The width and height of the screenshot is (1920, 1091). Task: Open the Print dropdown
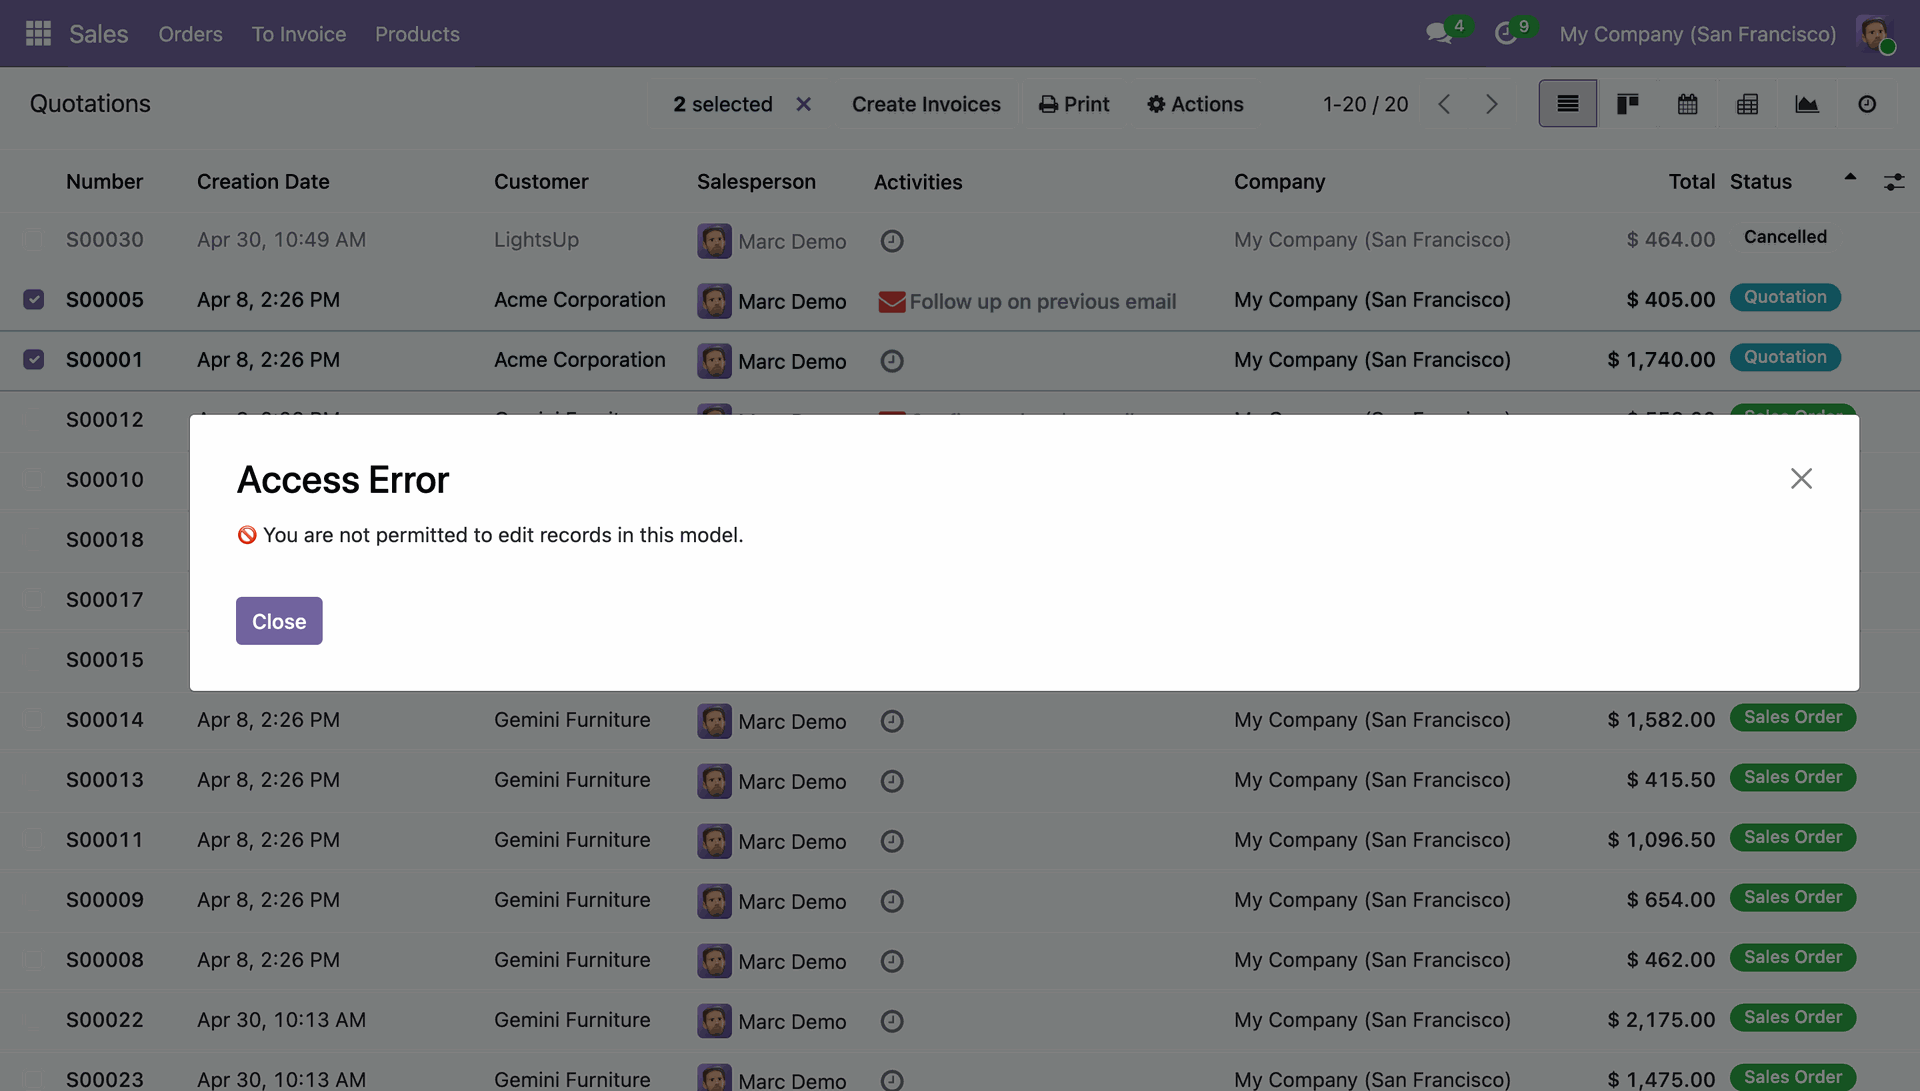point(1074,104)
